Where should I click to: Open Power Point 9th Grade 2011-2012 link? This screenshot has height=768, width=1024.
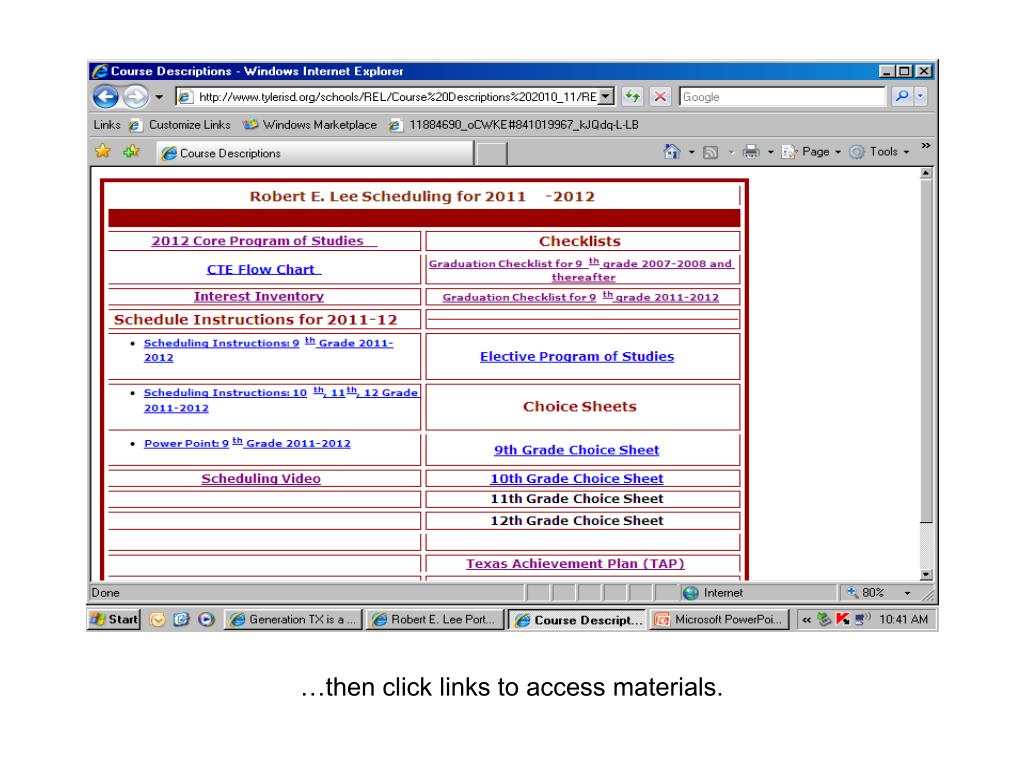click(247, 443)
